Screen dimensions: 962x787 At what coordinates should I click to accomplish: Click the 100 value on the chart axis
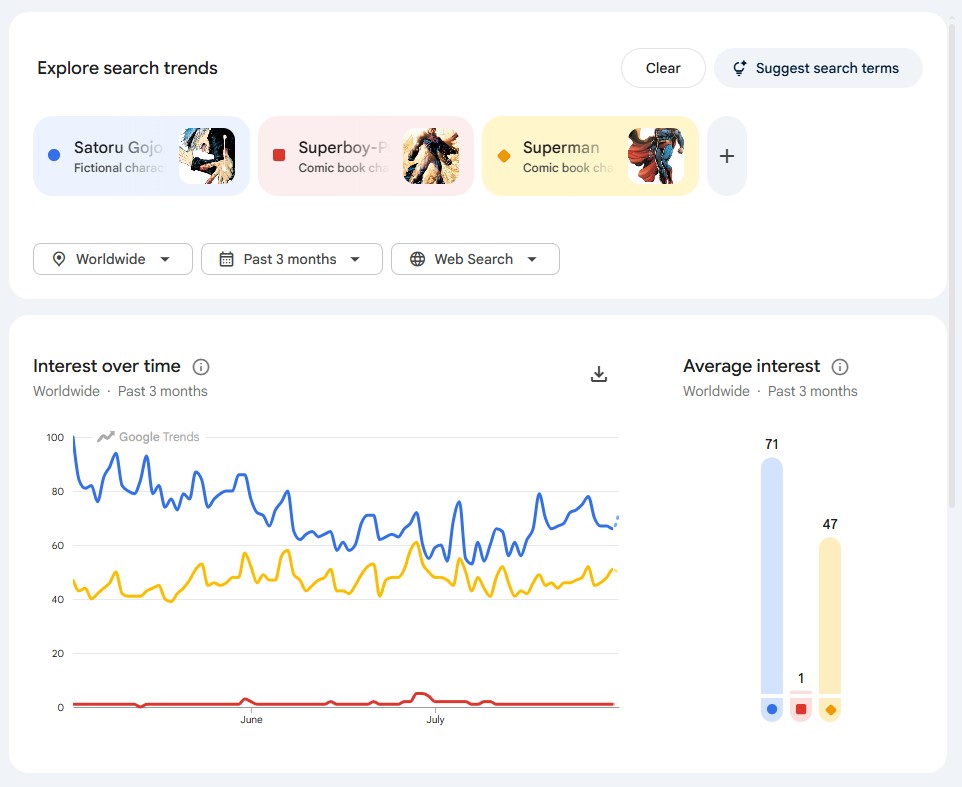pos(55,437)
